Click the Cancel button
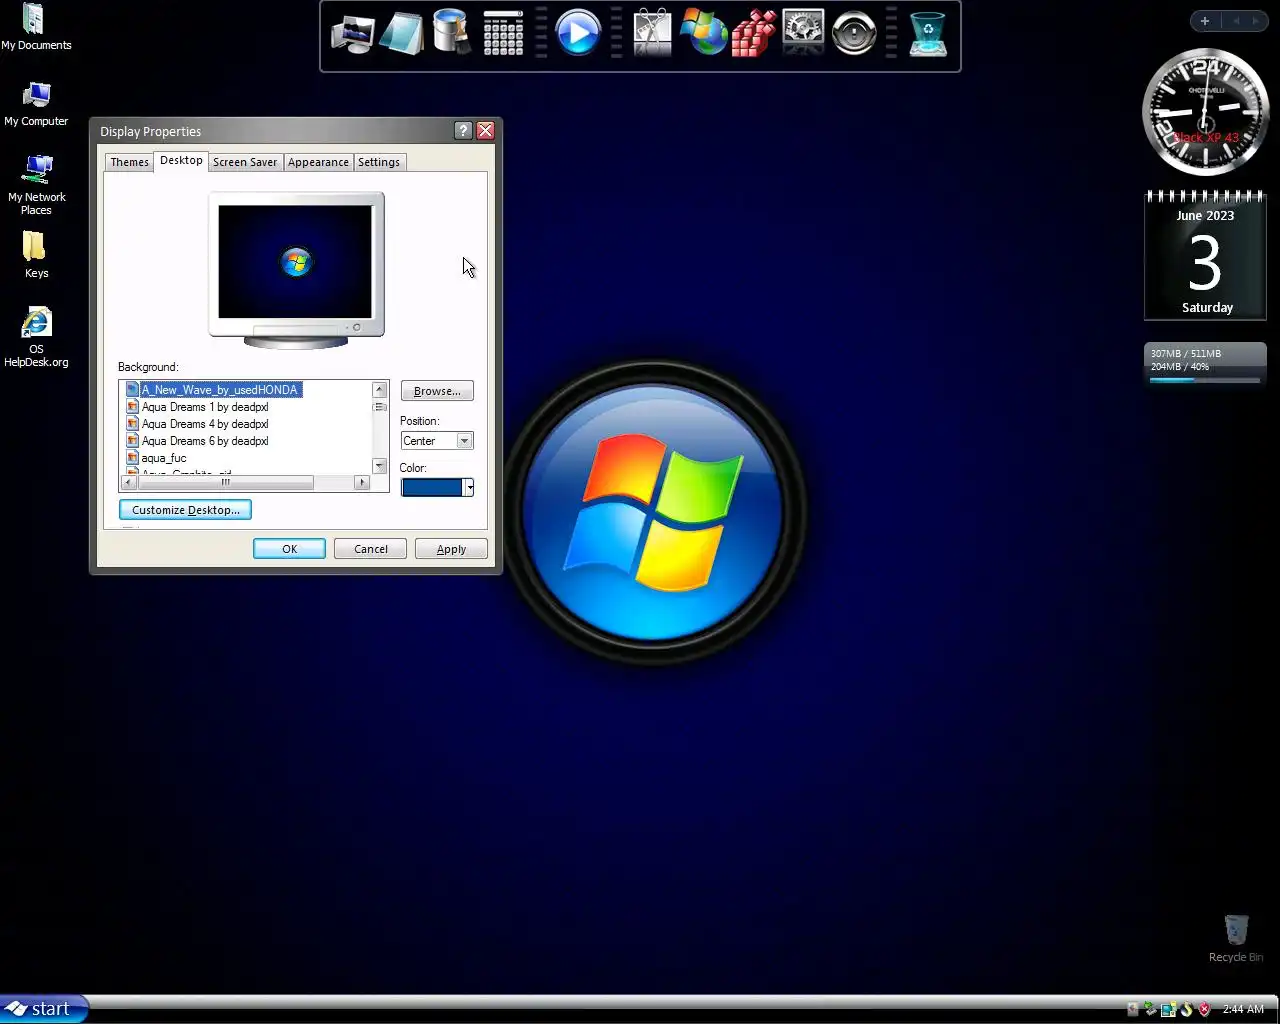 click(x=371, y=549)
